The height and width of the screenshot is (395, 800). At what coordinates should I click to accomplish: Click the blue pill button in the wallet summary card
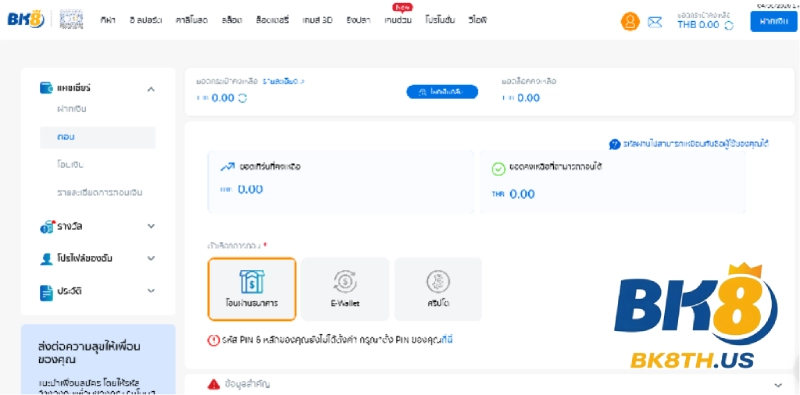click(442, 92)
